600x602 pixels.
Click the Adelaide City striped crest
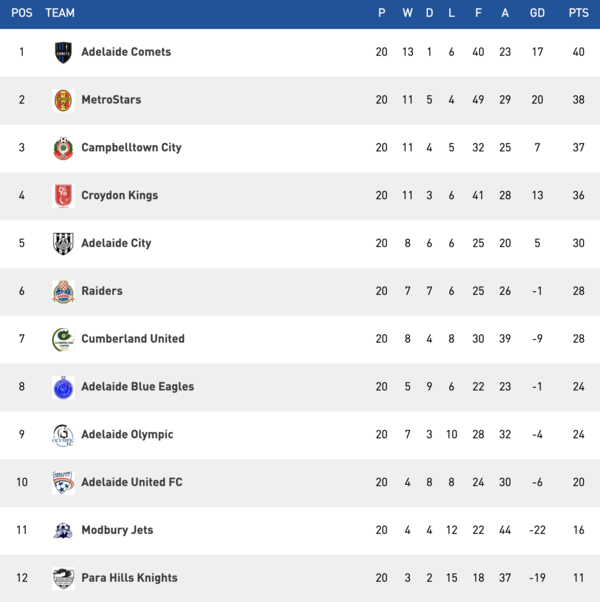click(63, 243)
